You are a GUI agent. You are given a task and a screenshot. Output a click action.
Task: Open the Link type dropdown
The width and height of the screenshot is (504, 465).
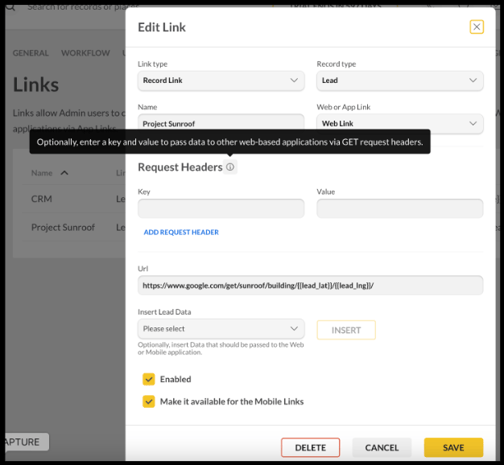coord(221,81)
